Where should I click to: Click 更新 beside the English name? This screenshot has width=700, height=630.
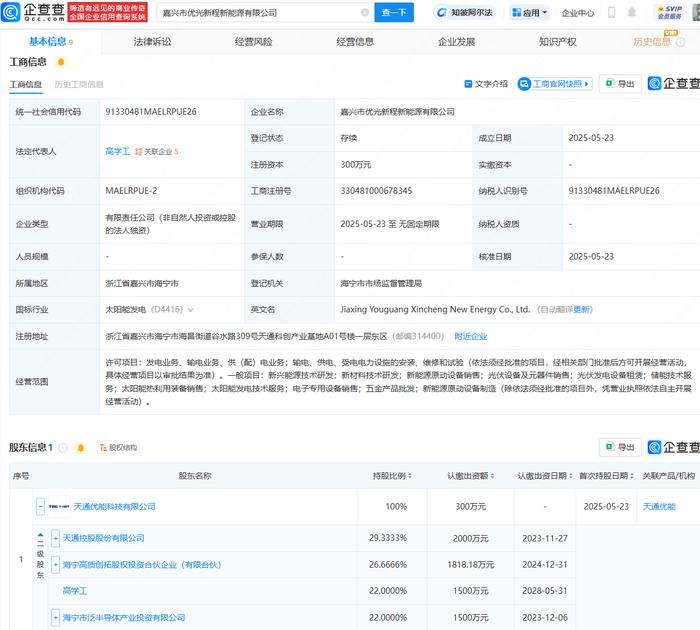[582, 310]
